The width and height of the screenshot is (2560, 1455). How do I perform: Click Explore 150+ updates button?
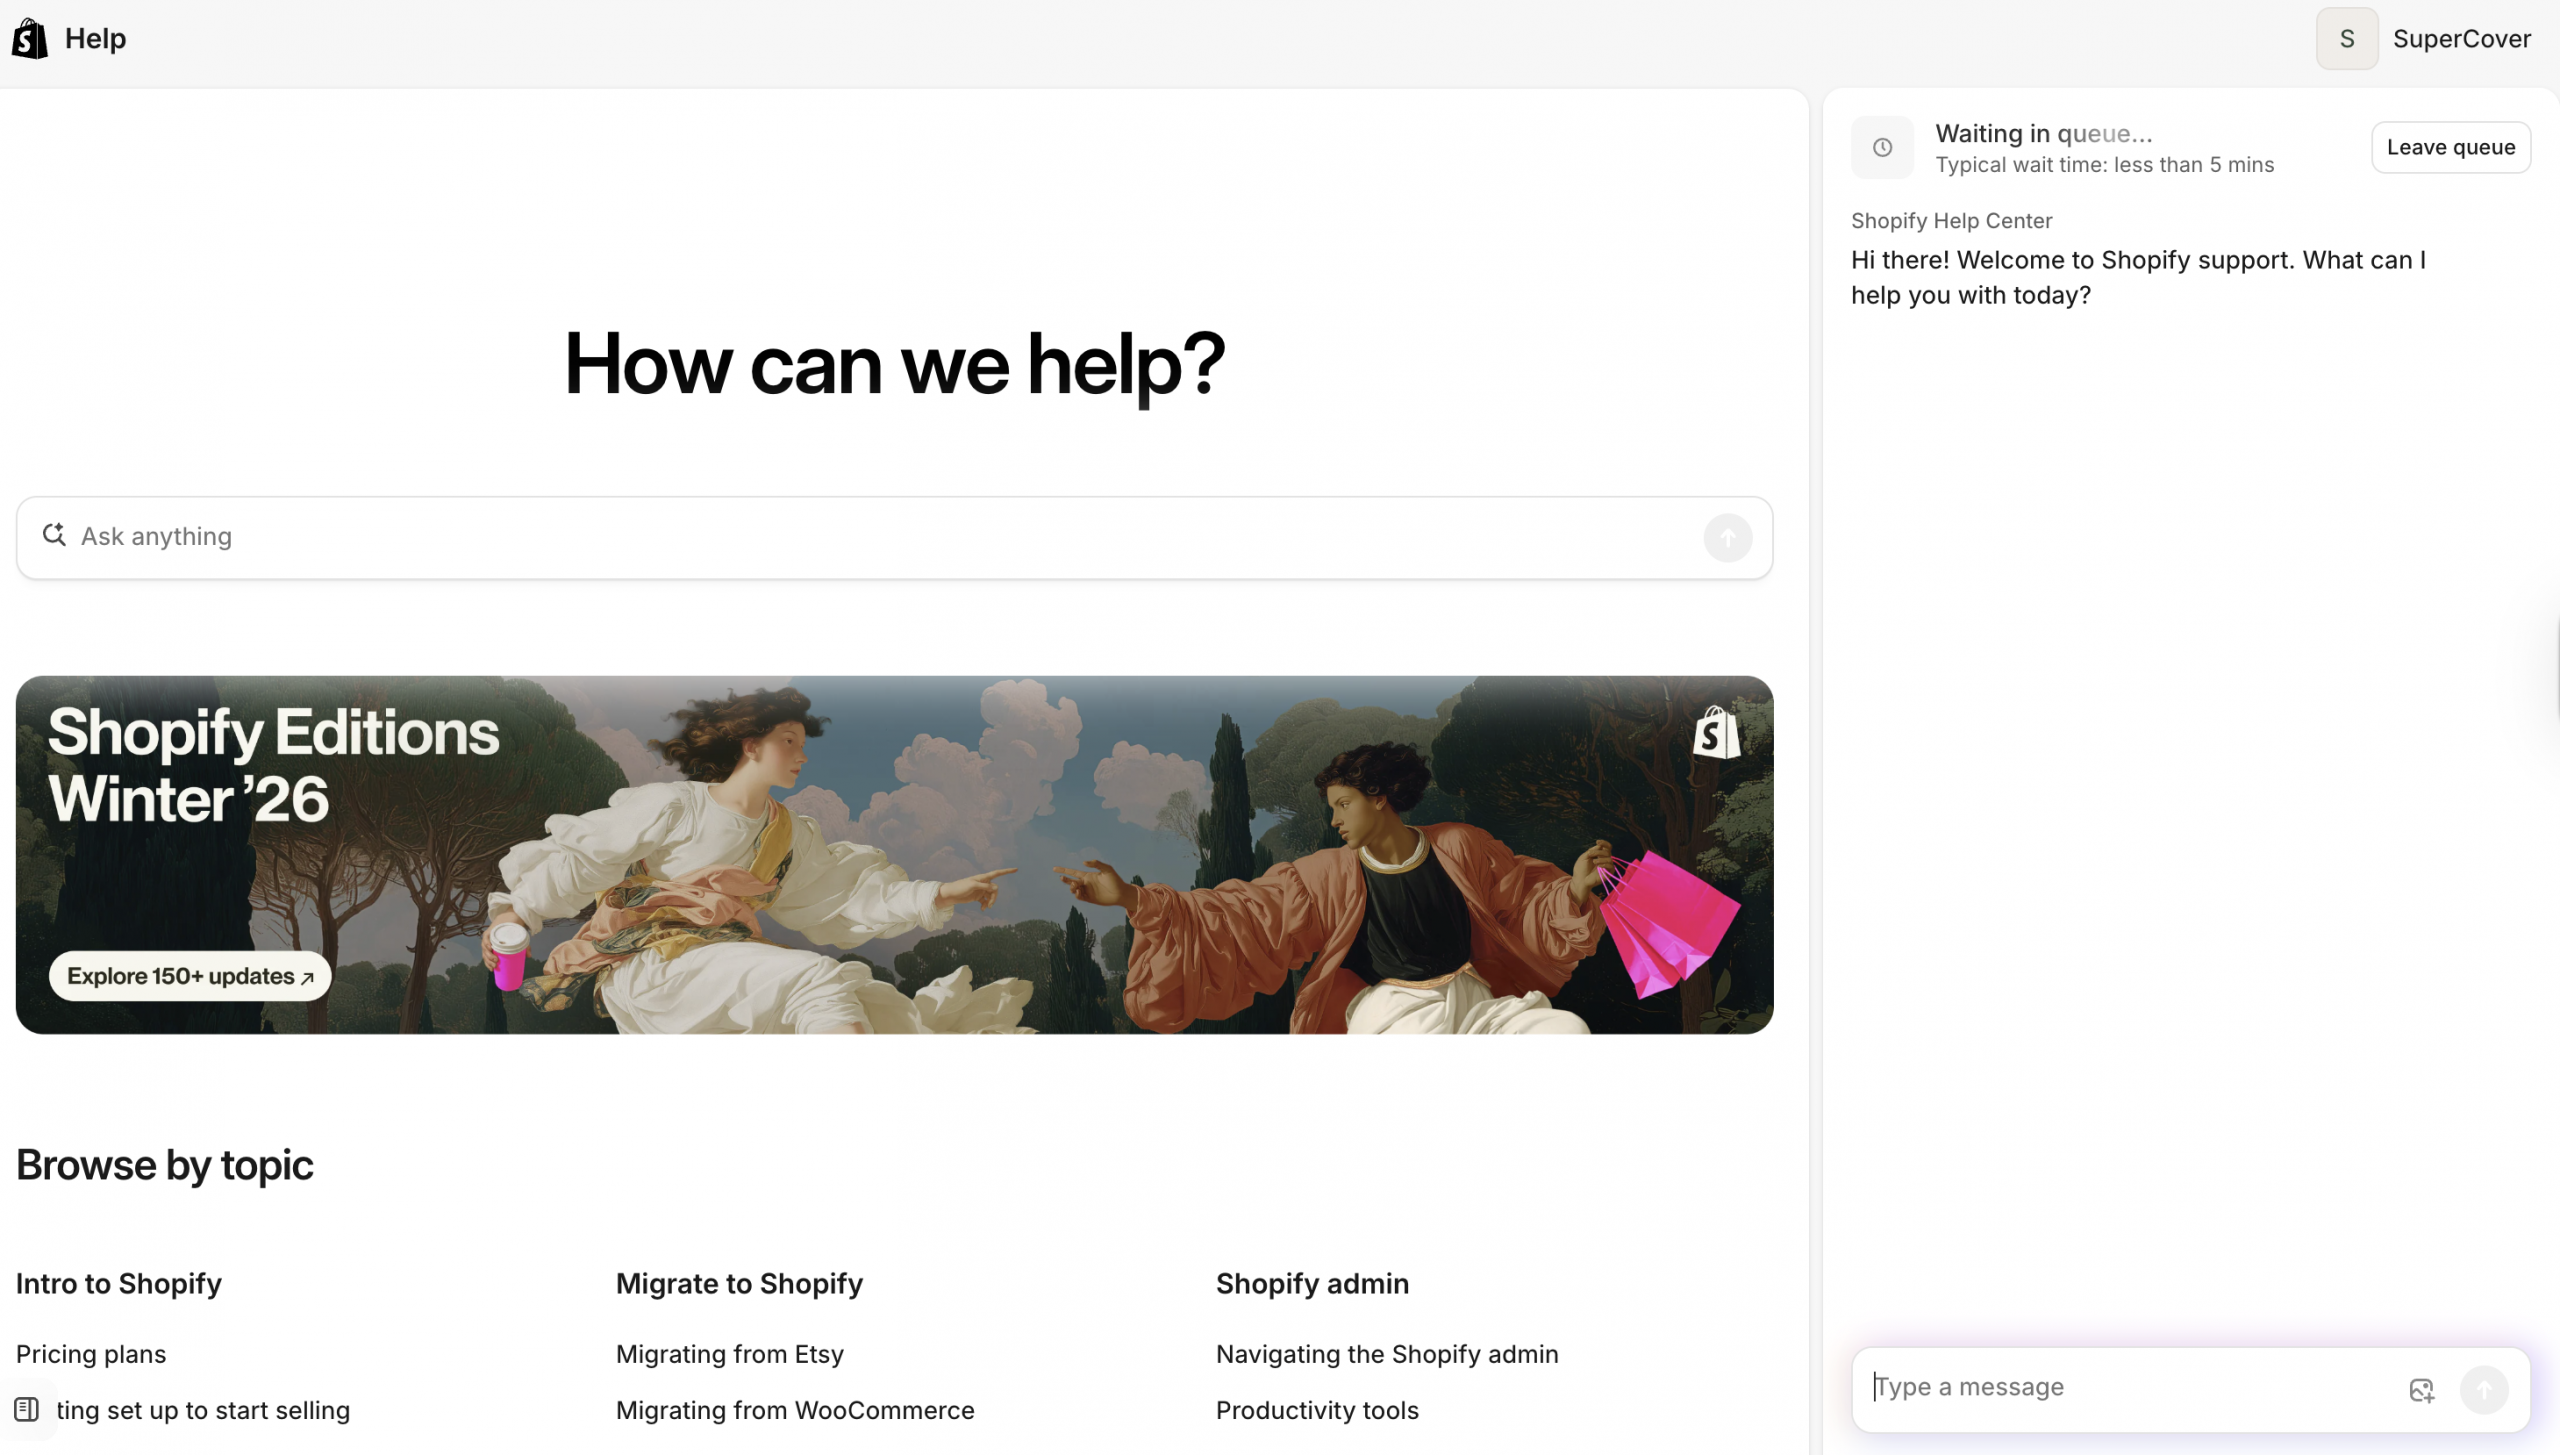pos(190,977)
